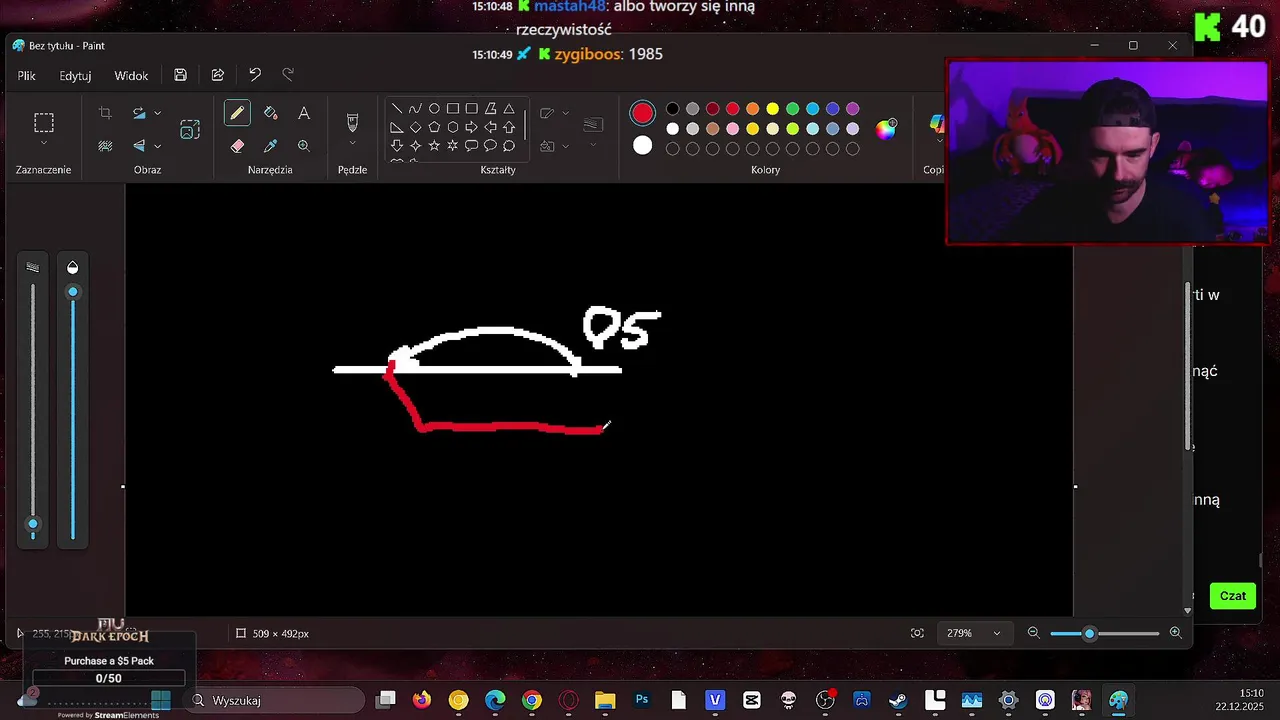Pick the green color swatch
Screen dimensions: 1280x720
tap(793, 108)
